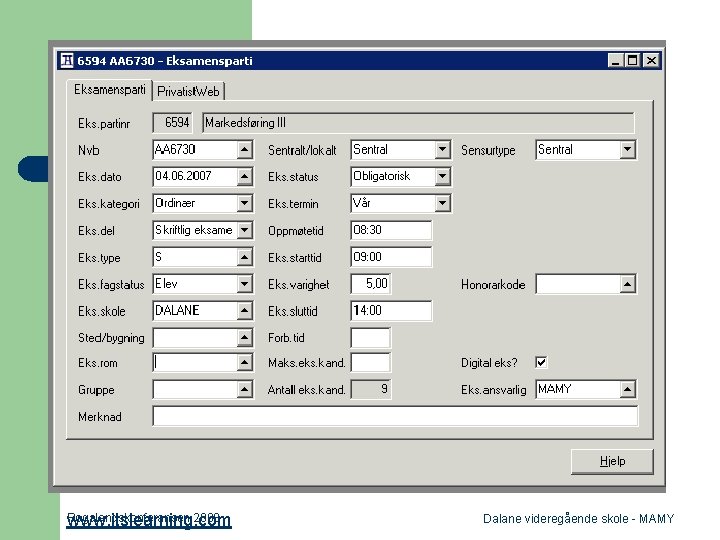This screenshot has height=540, width=720.
Task: Open the Eks.rom lookup arrow
Action: pyautogui.click(x=245, y=363)
